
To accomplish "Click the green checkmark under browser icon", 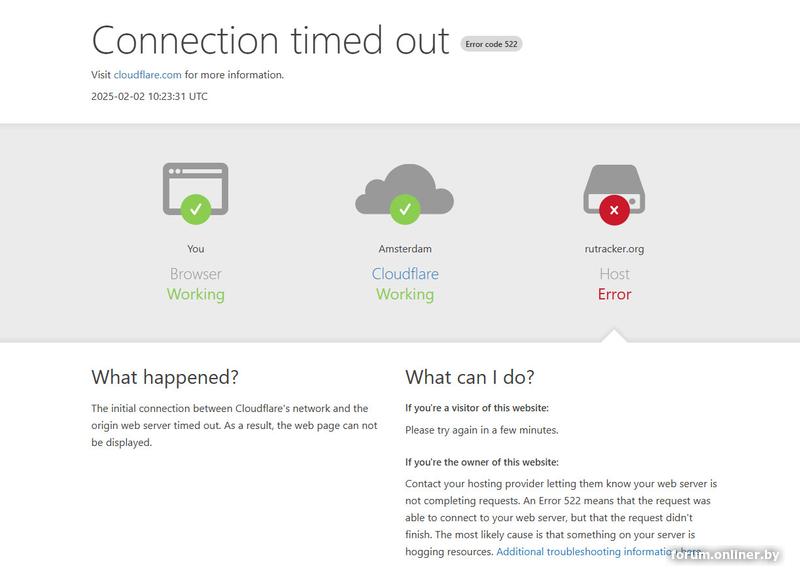I will (195, 209).
